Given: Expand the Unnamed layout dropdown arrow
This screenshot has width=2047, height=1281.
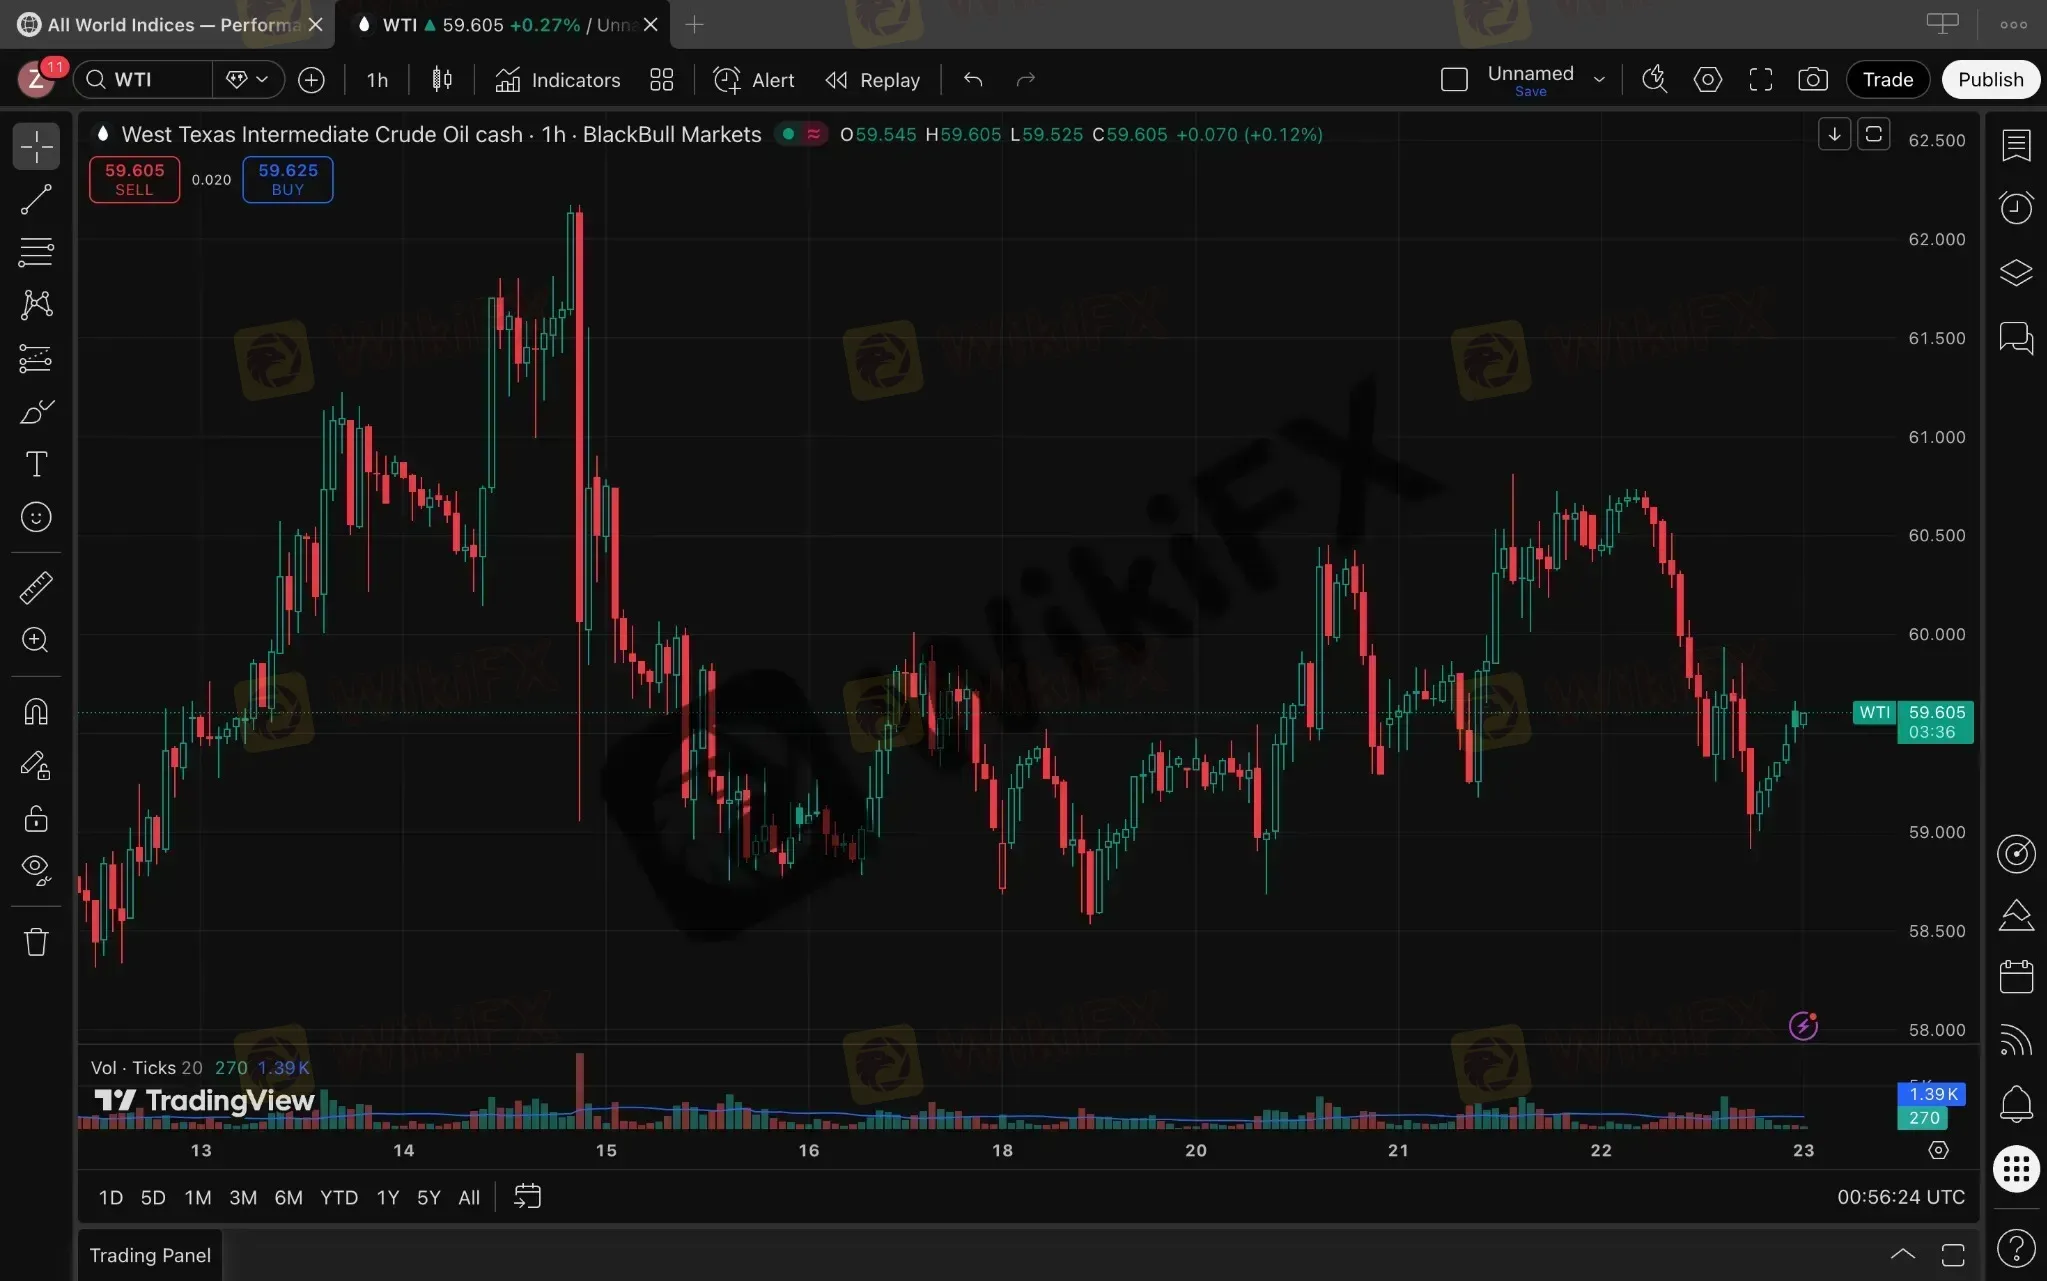Looking at the screenshot, I should pyautogui.click(x=1599, y=80).
